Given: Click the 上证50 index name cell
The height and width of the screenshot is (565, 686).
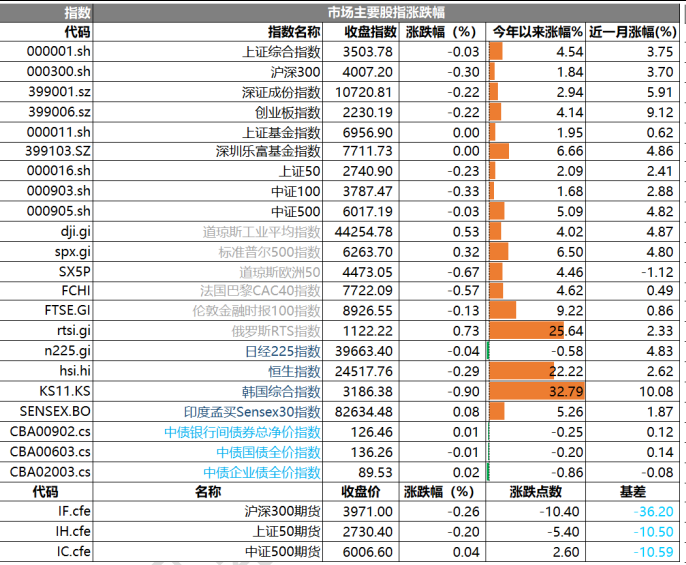Looking at the screenshot, I should (207, 171).
